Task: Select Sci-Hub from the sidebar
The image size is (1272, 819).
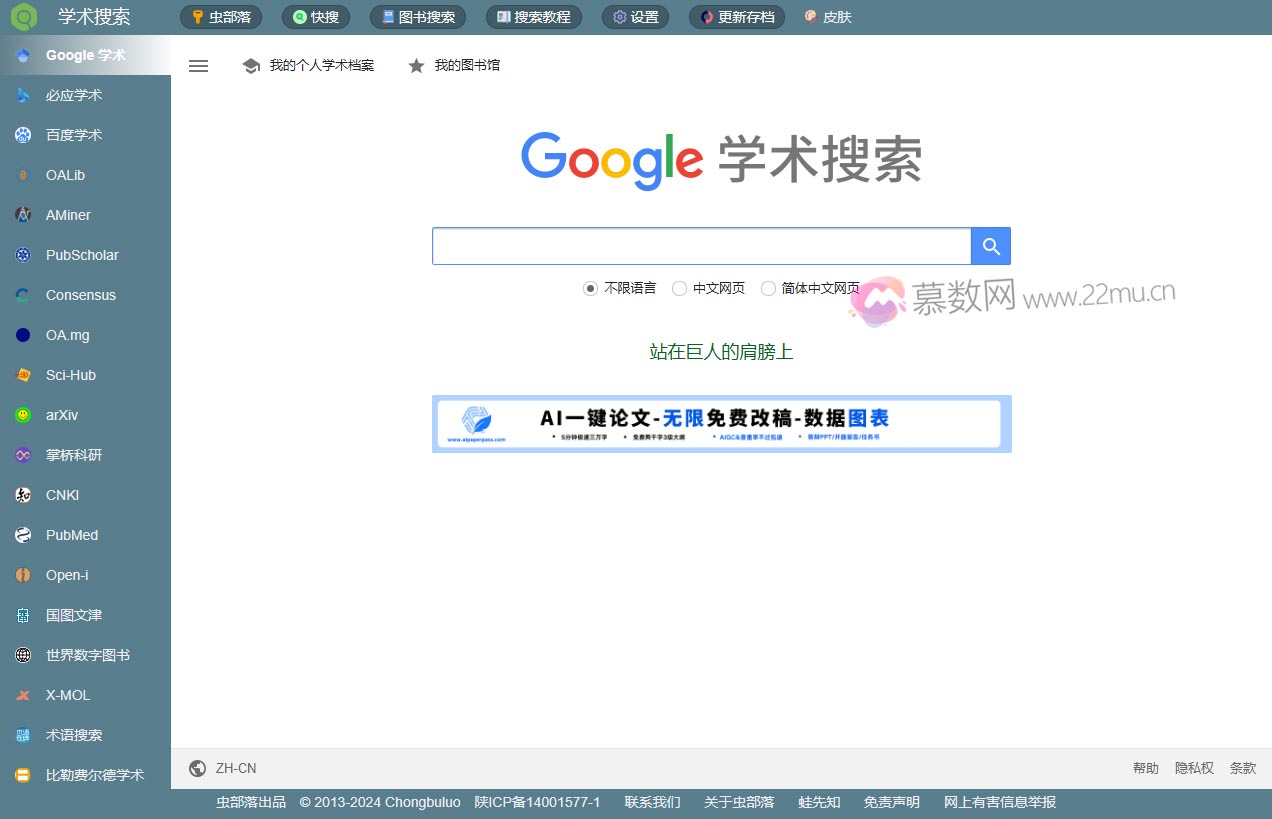Action: click(69, 375)
